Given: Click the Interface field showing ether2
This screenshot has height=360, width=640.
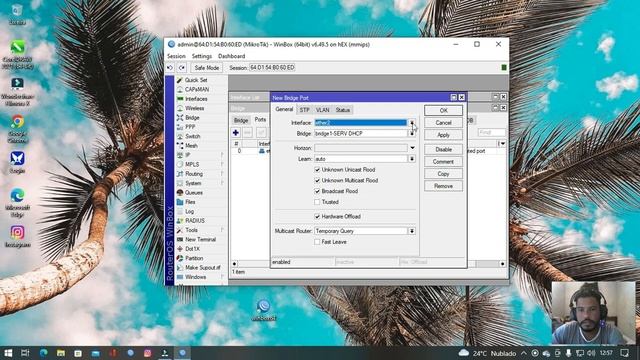Looking at the screenshot, I should 361,123.
